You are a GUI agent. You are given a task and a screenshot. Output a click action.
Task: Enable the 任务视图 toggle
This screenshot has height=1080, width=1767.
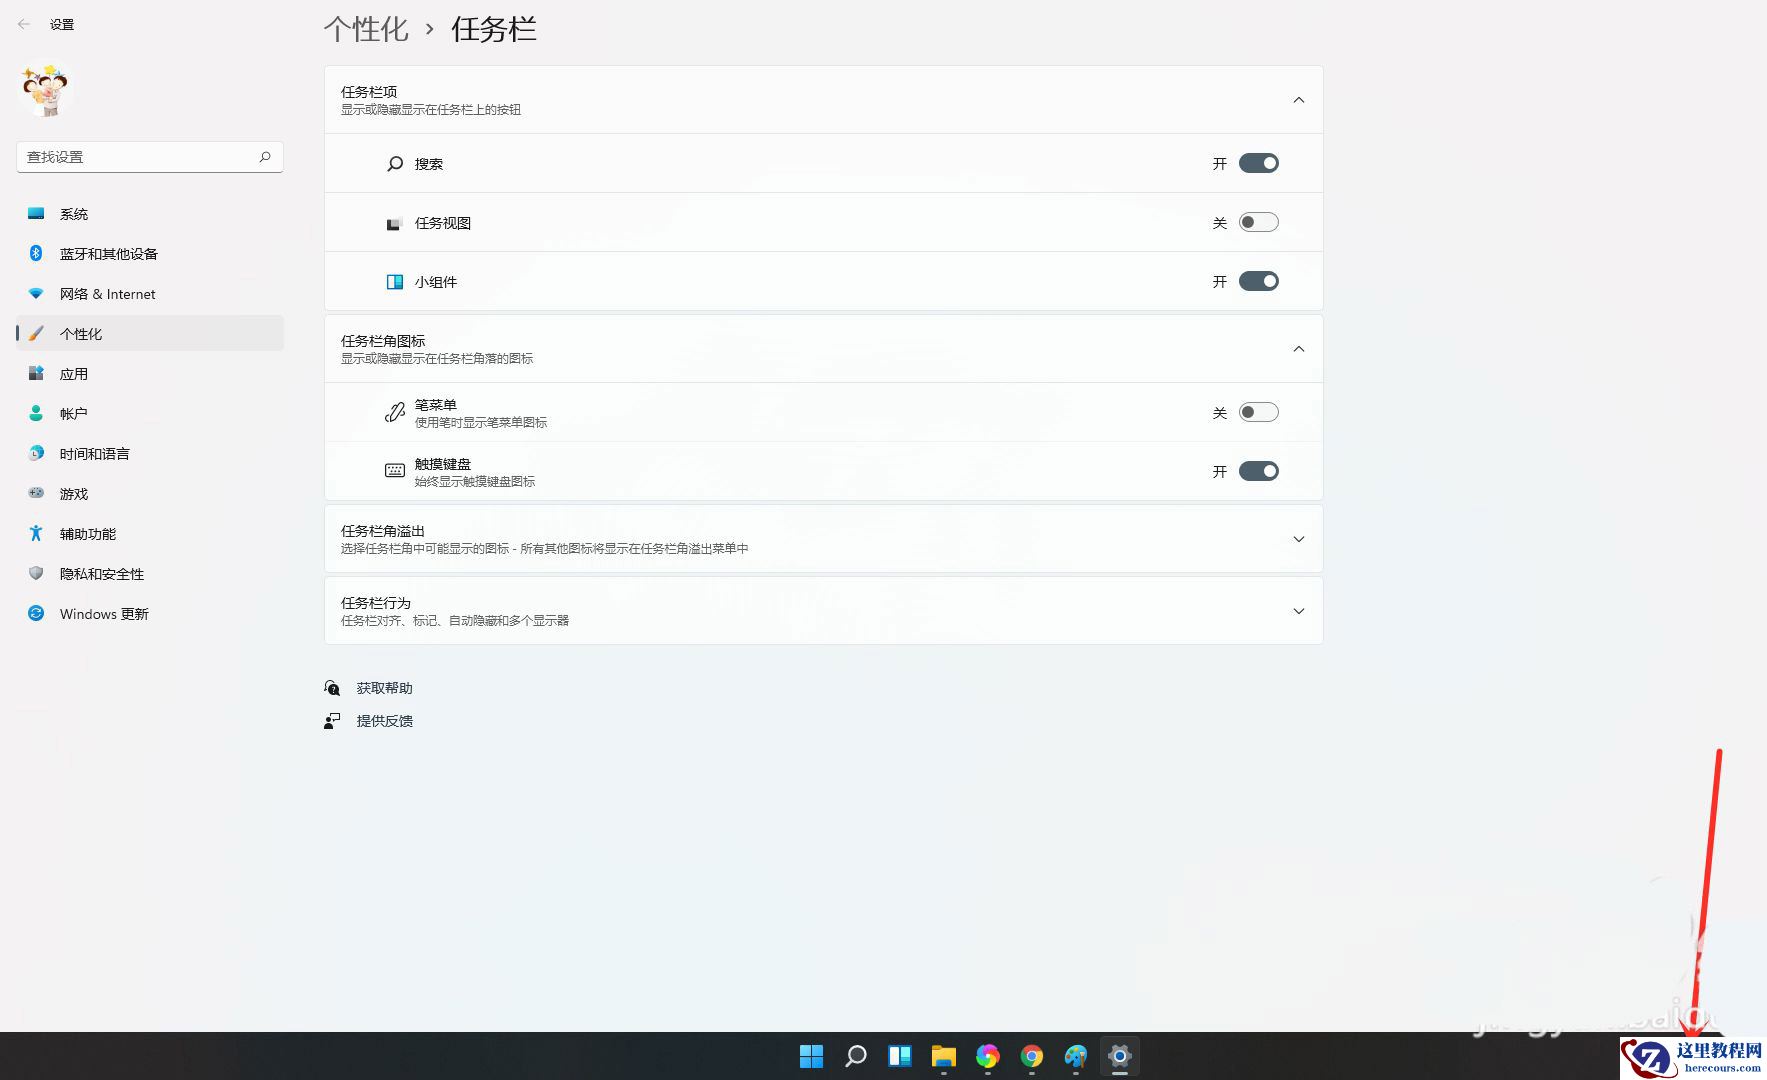[1258, 222]
